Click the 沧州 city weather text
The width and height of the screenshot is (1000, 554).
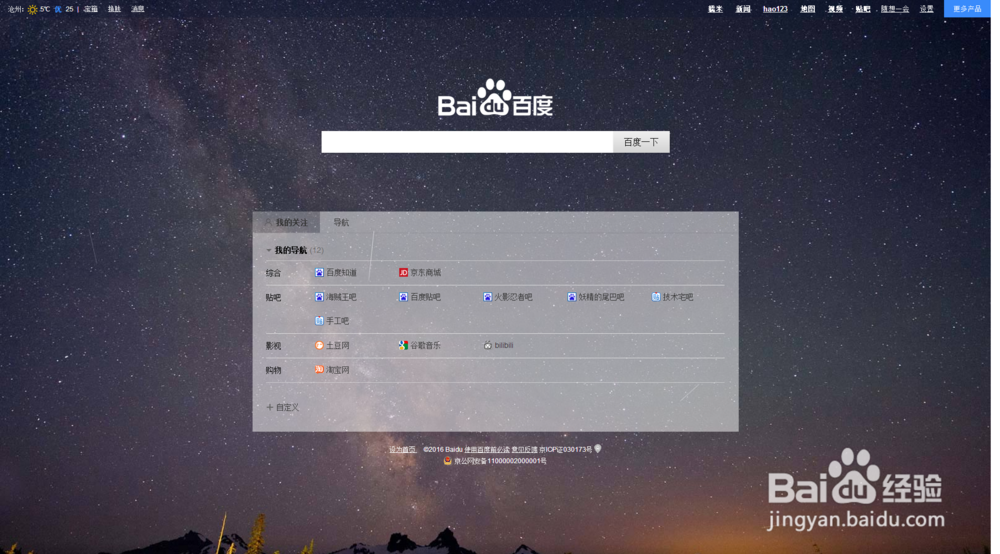pyautogui.click(x=15, y=9)
